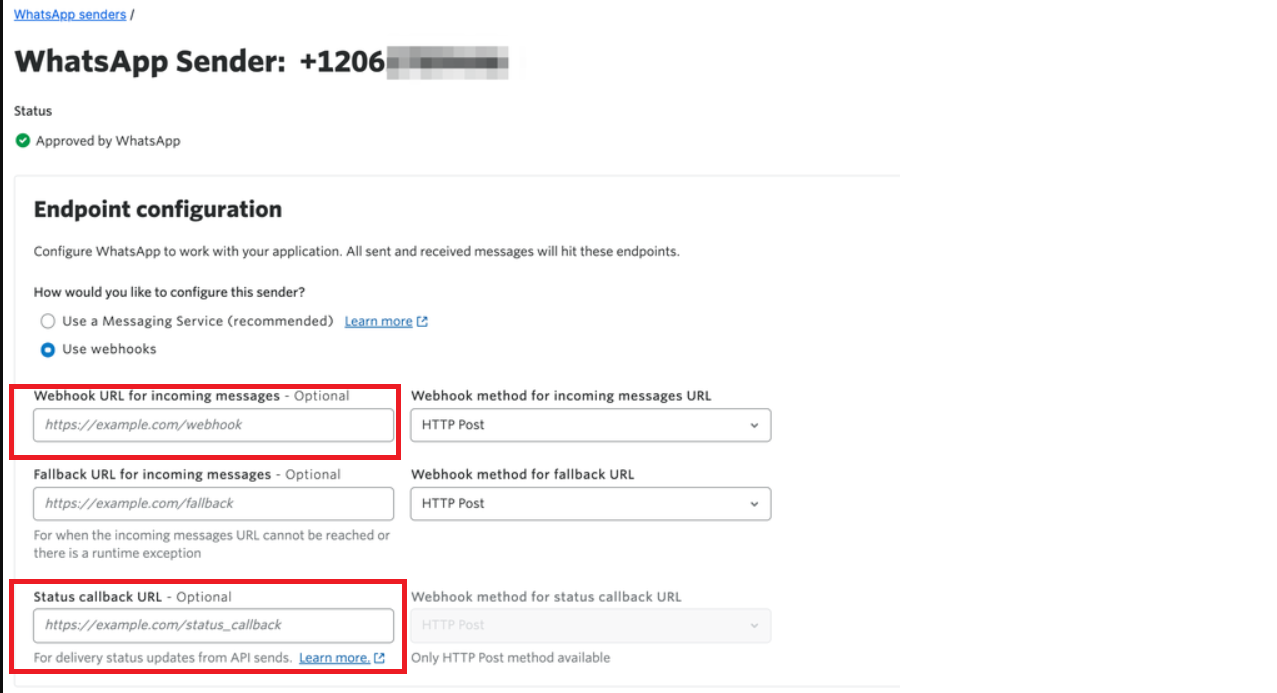The image size is (1277, 693).
Task: Click the green Approved status checkmark icon
Action: 23,141
